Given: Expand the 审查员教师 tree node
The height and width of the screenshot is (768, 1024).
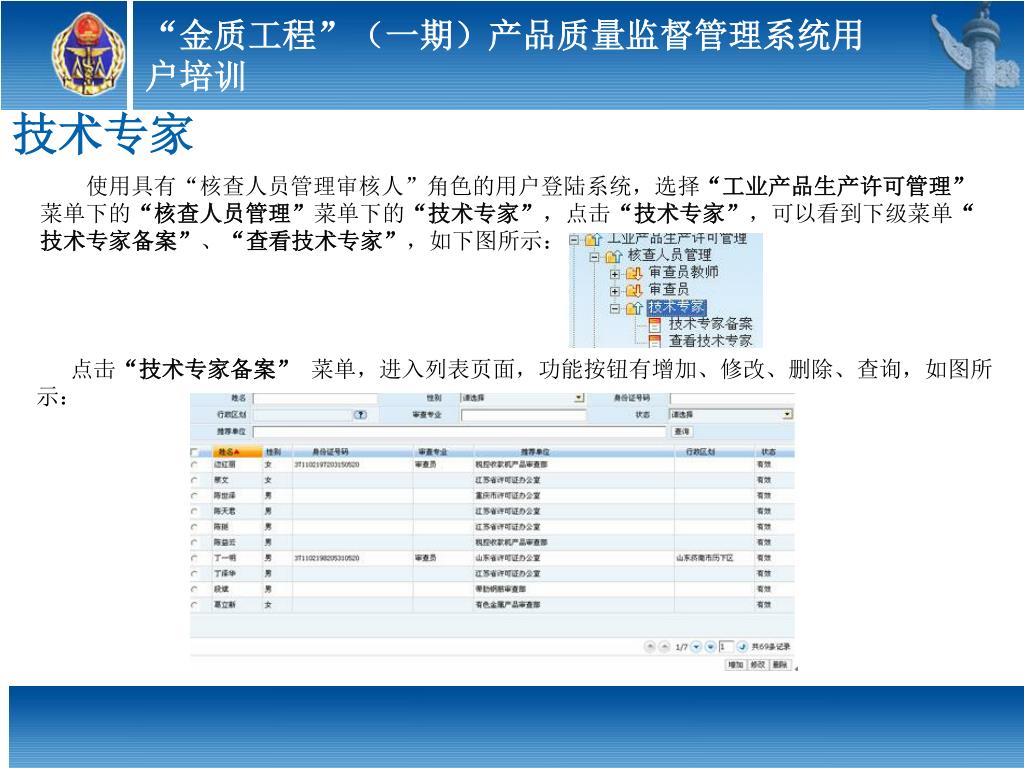Looking at the screenshot, I should pos(615,274).
